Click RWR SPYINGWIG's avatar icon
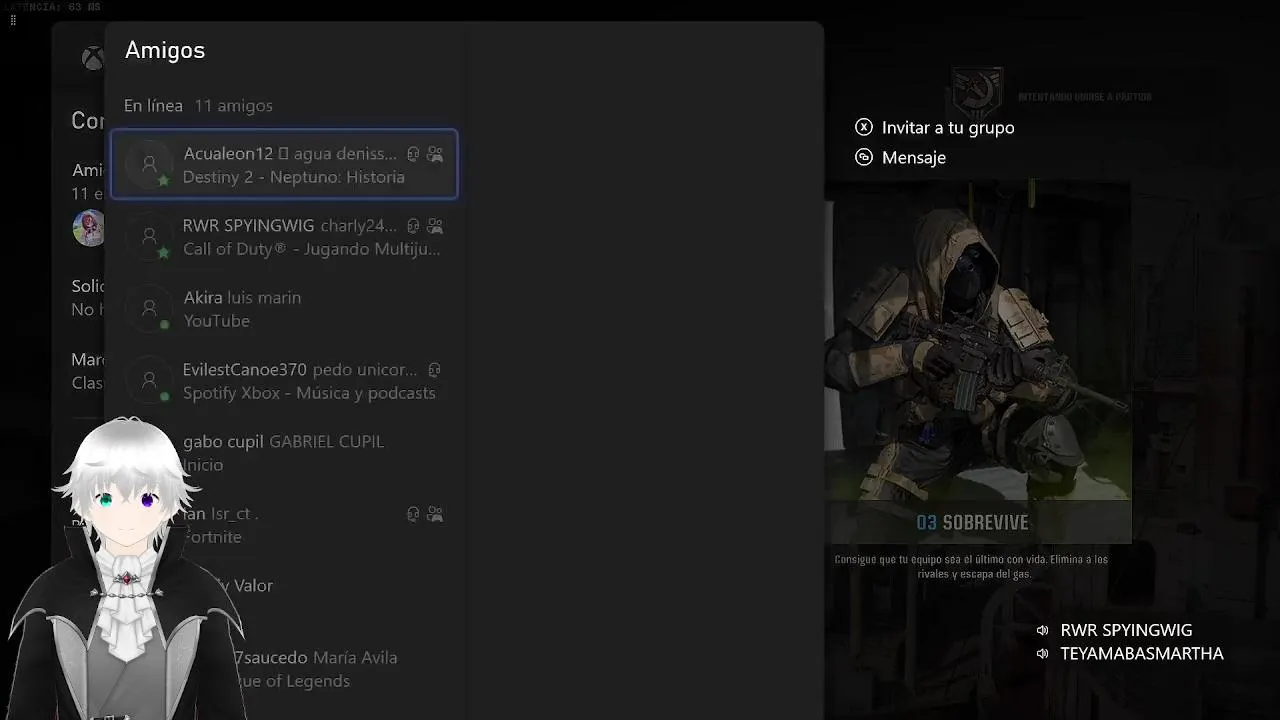The width and height of the screenshot is (1280, 720). click(149, 237)
